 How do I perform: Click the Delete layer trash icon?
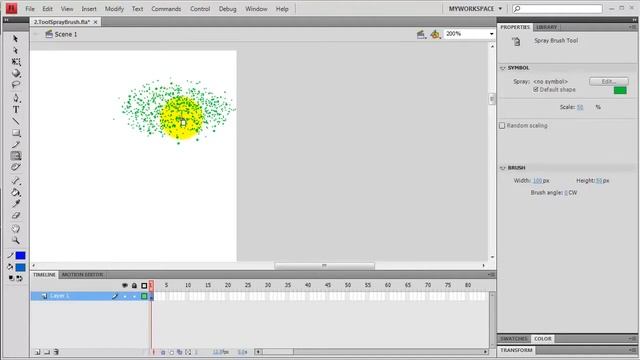56,352
